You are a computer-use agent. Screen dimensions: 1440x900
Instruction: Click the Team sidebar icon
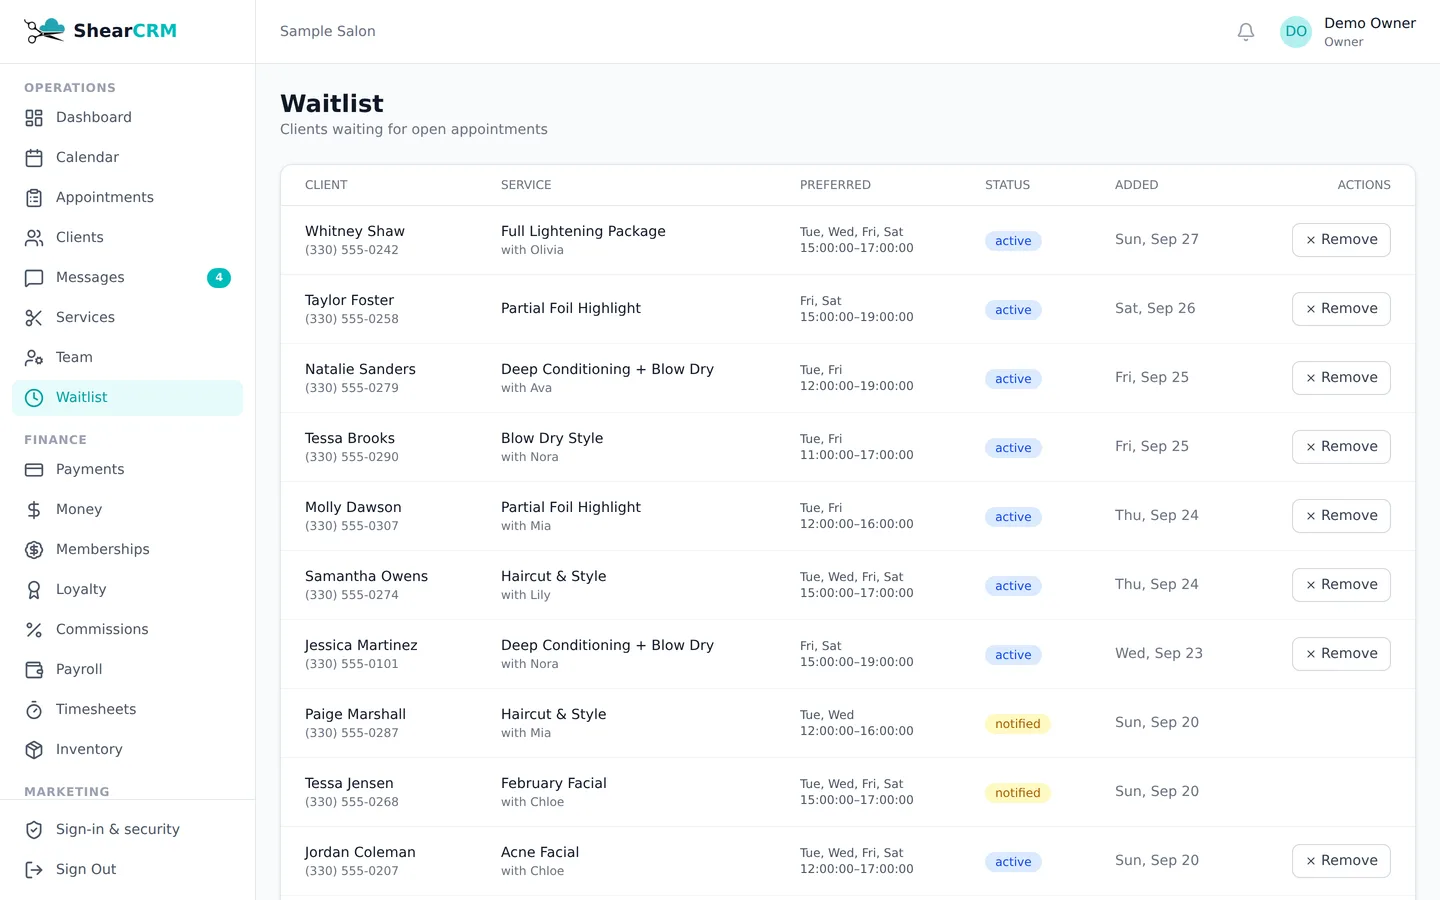click(x=34, y=358)
